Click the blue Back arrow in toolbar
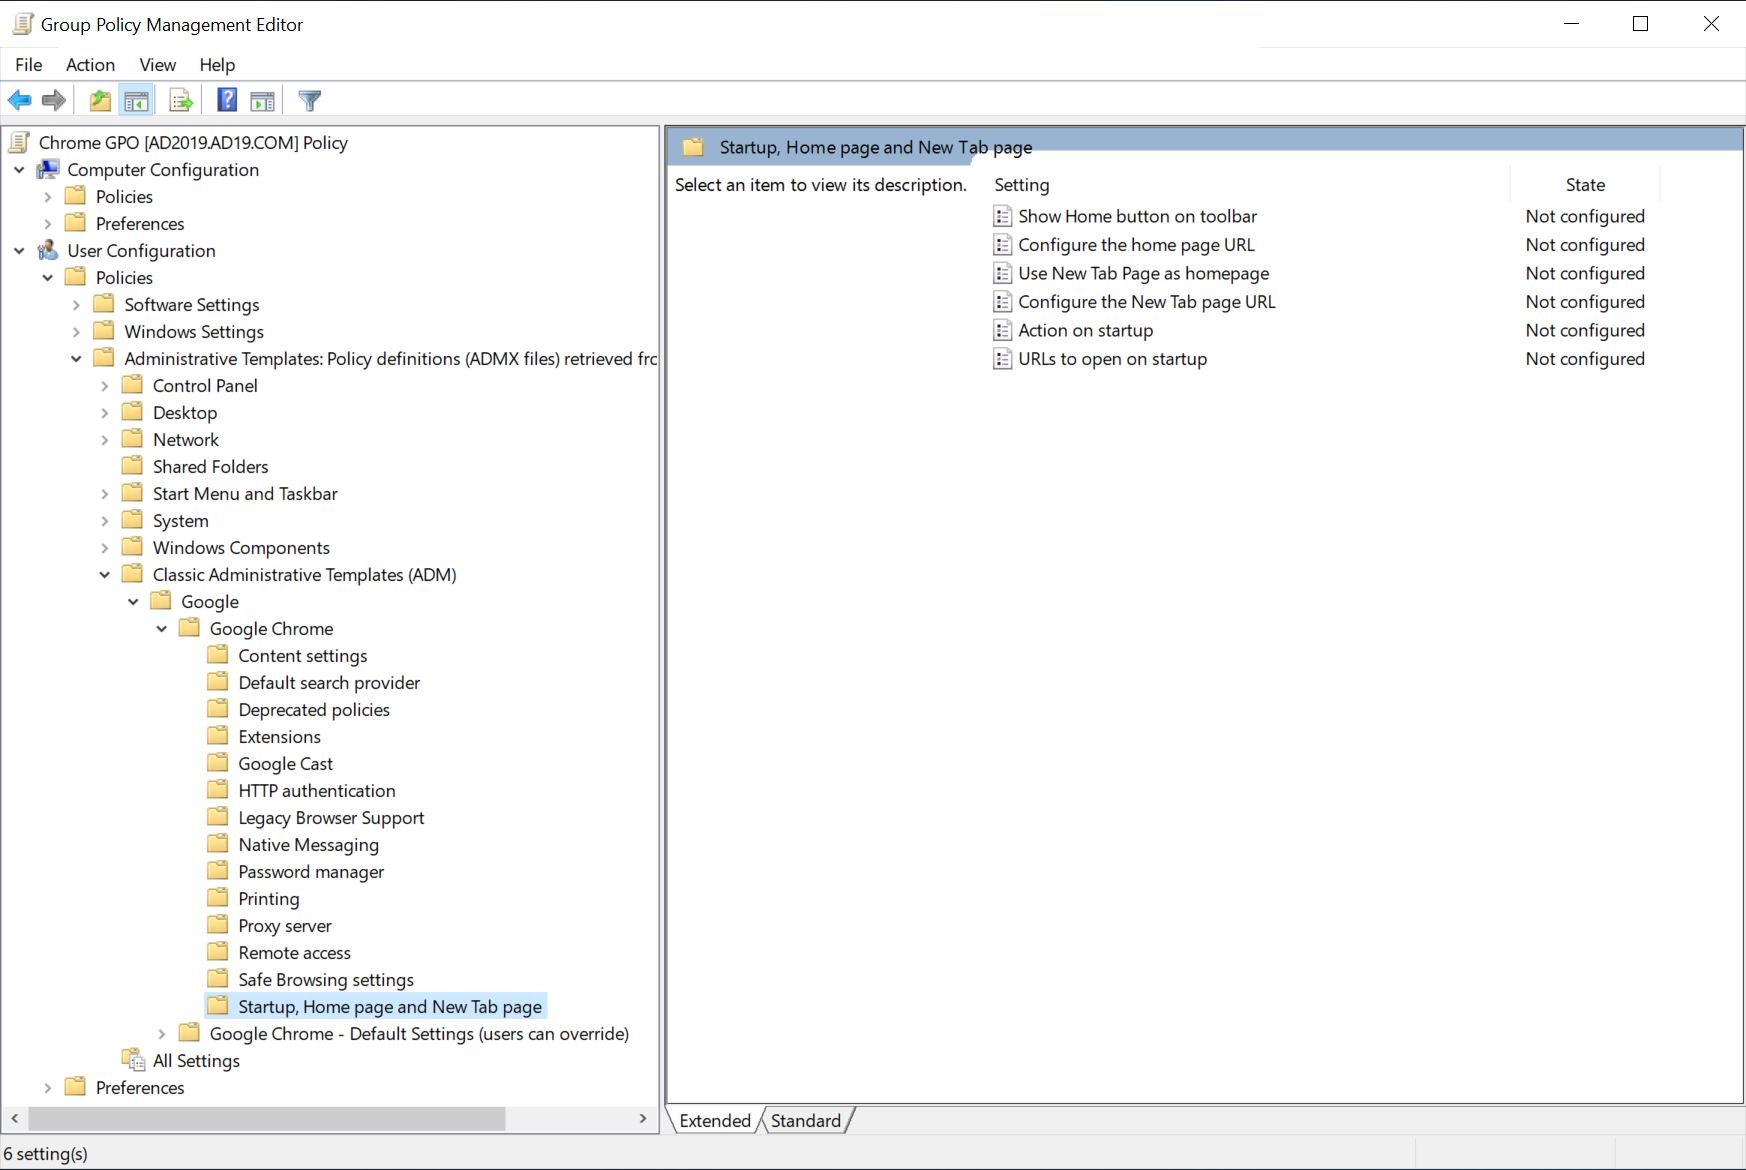The width and height of the screenshot is (1746, 1170). pyautogui.click(x=19, y=100)
